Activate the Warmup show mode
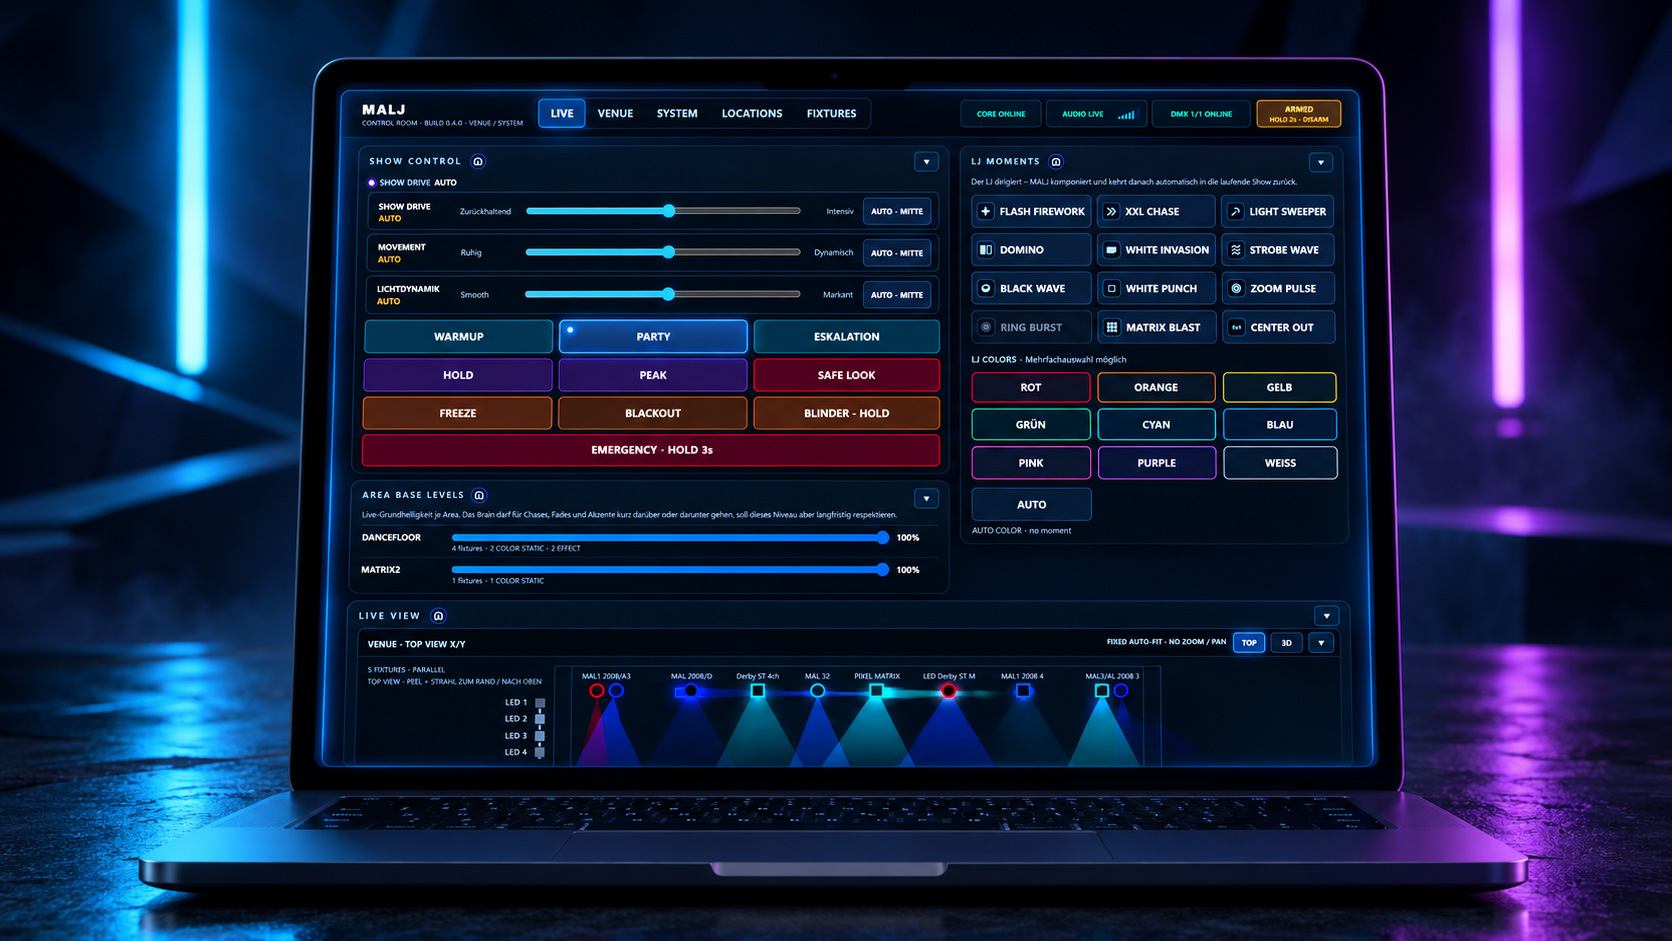 click(x=458, y=337)
